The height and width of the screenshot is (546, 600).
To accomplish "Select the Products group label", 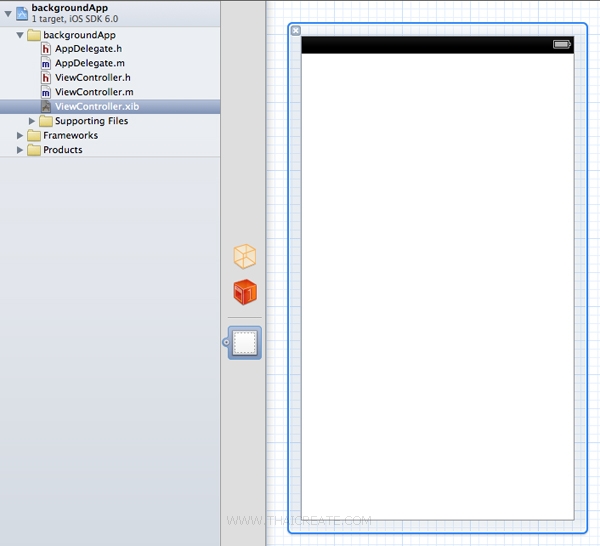I will [63, 150].
